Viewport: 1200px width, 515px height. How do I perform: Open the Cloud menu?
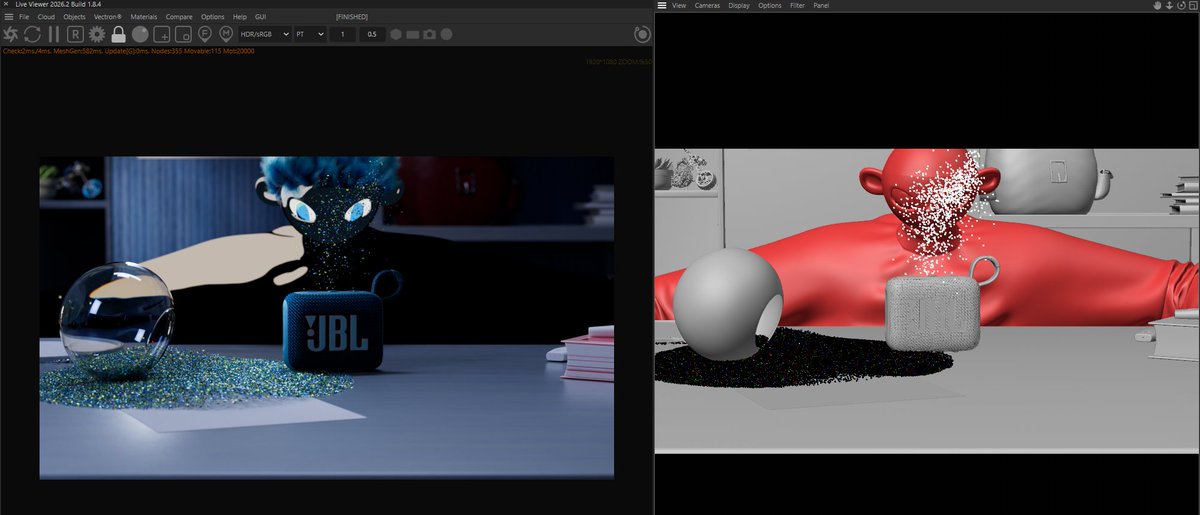46,17
